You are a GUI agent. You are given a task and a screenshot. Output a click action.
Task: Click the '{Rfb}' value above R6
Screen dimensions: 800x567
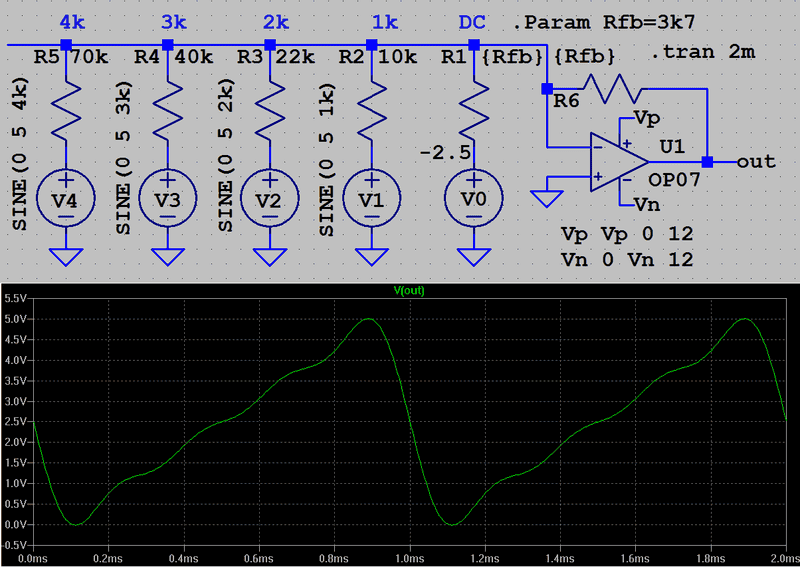coord(584,56)
